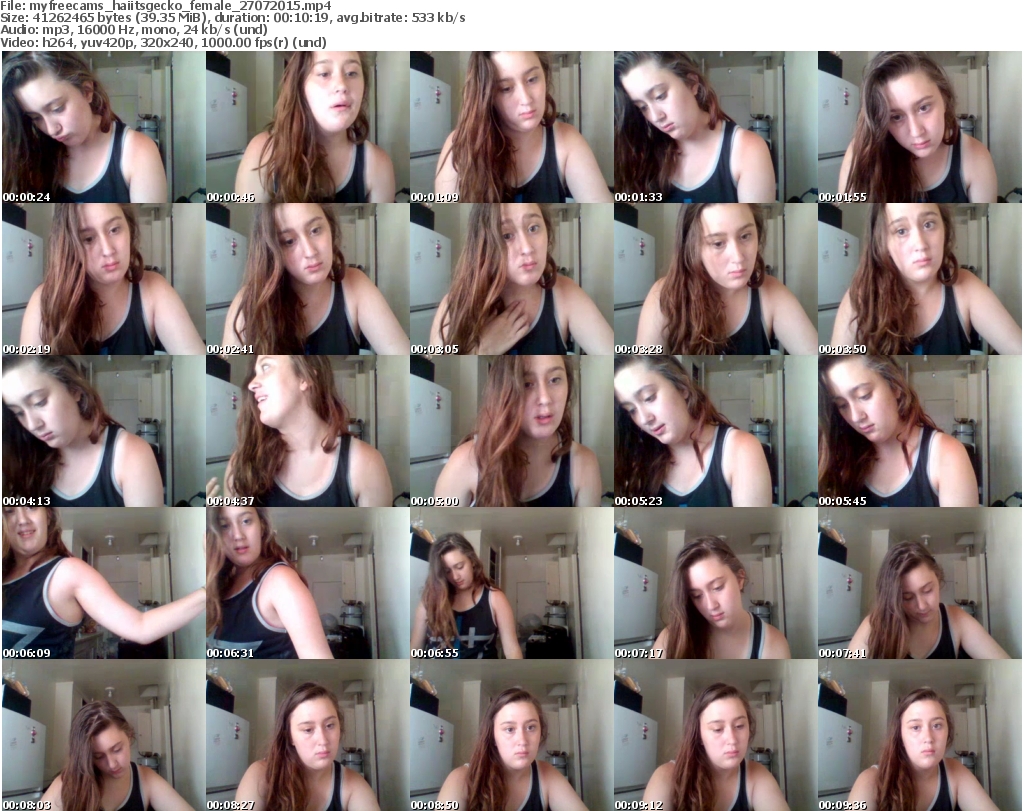The width and height of the screenshot is (1024, 811).
Task: Select the frame thumbnail stamped 00:01:09
Action: [511, 127]
